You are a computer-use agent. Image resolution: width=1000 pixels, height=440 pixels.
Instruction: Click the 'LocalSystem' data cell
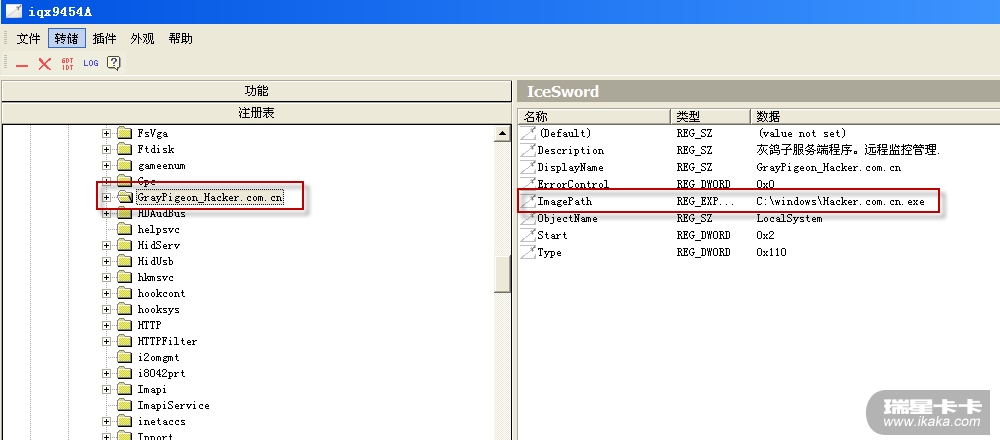(789, 219)
